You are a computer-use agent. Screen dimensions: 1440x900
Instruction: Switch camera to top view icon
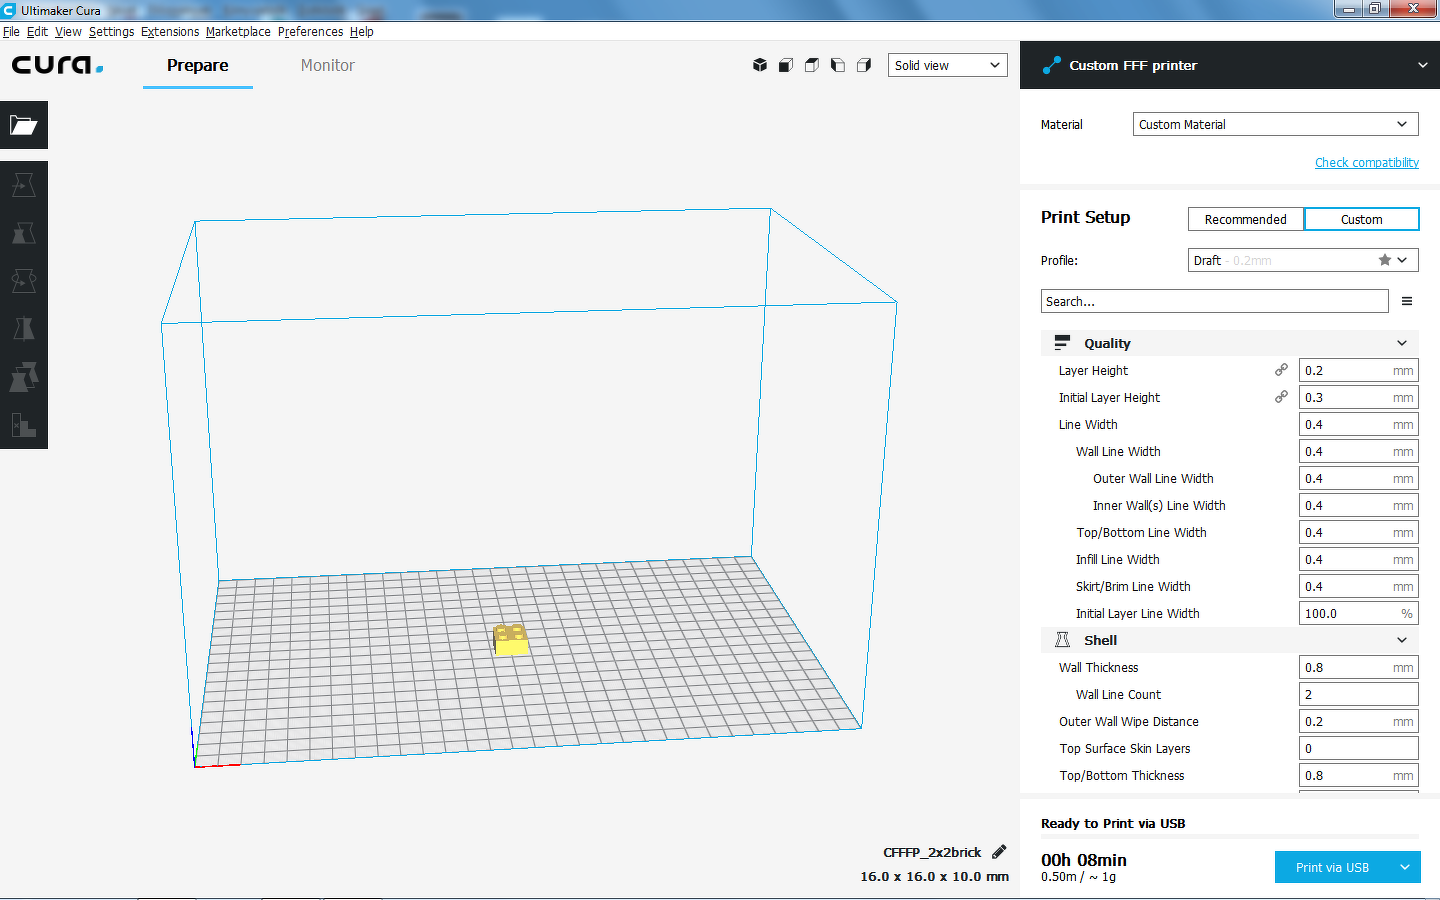pyautogui.click(x=812, y=65)
